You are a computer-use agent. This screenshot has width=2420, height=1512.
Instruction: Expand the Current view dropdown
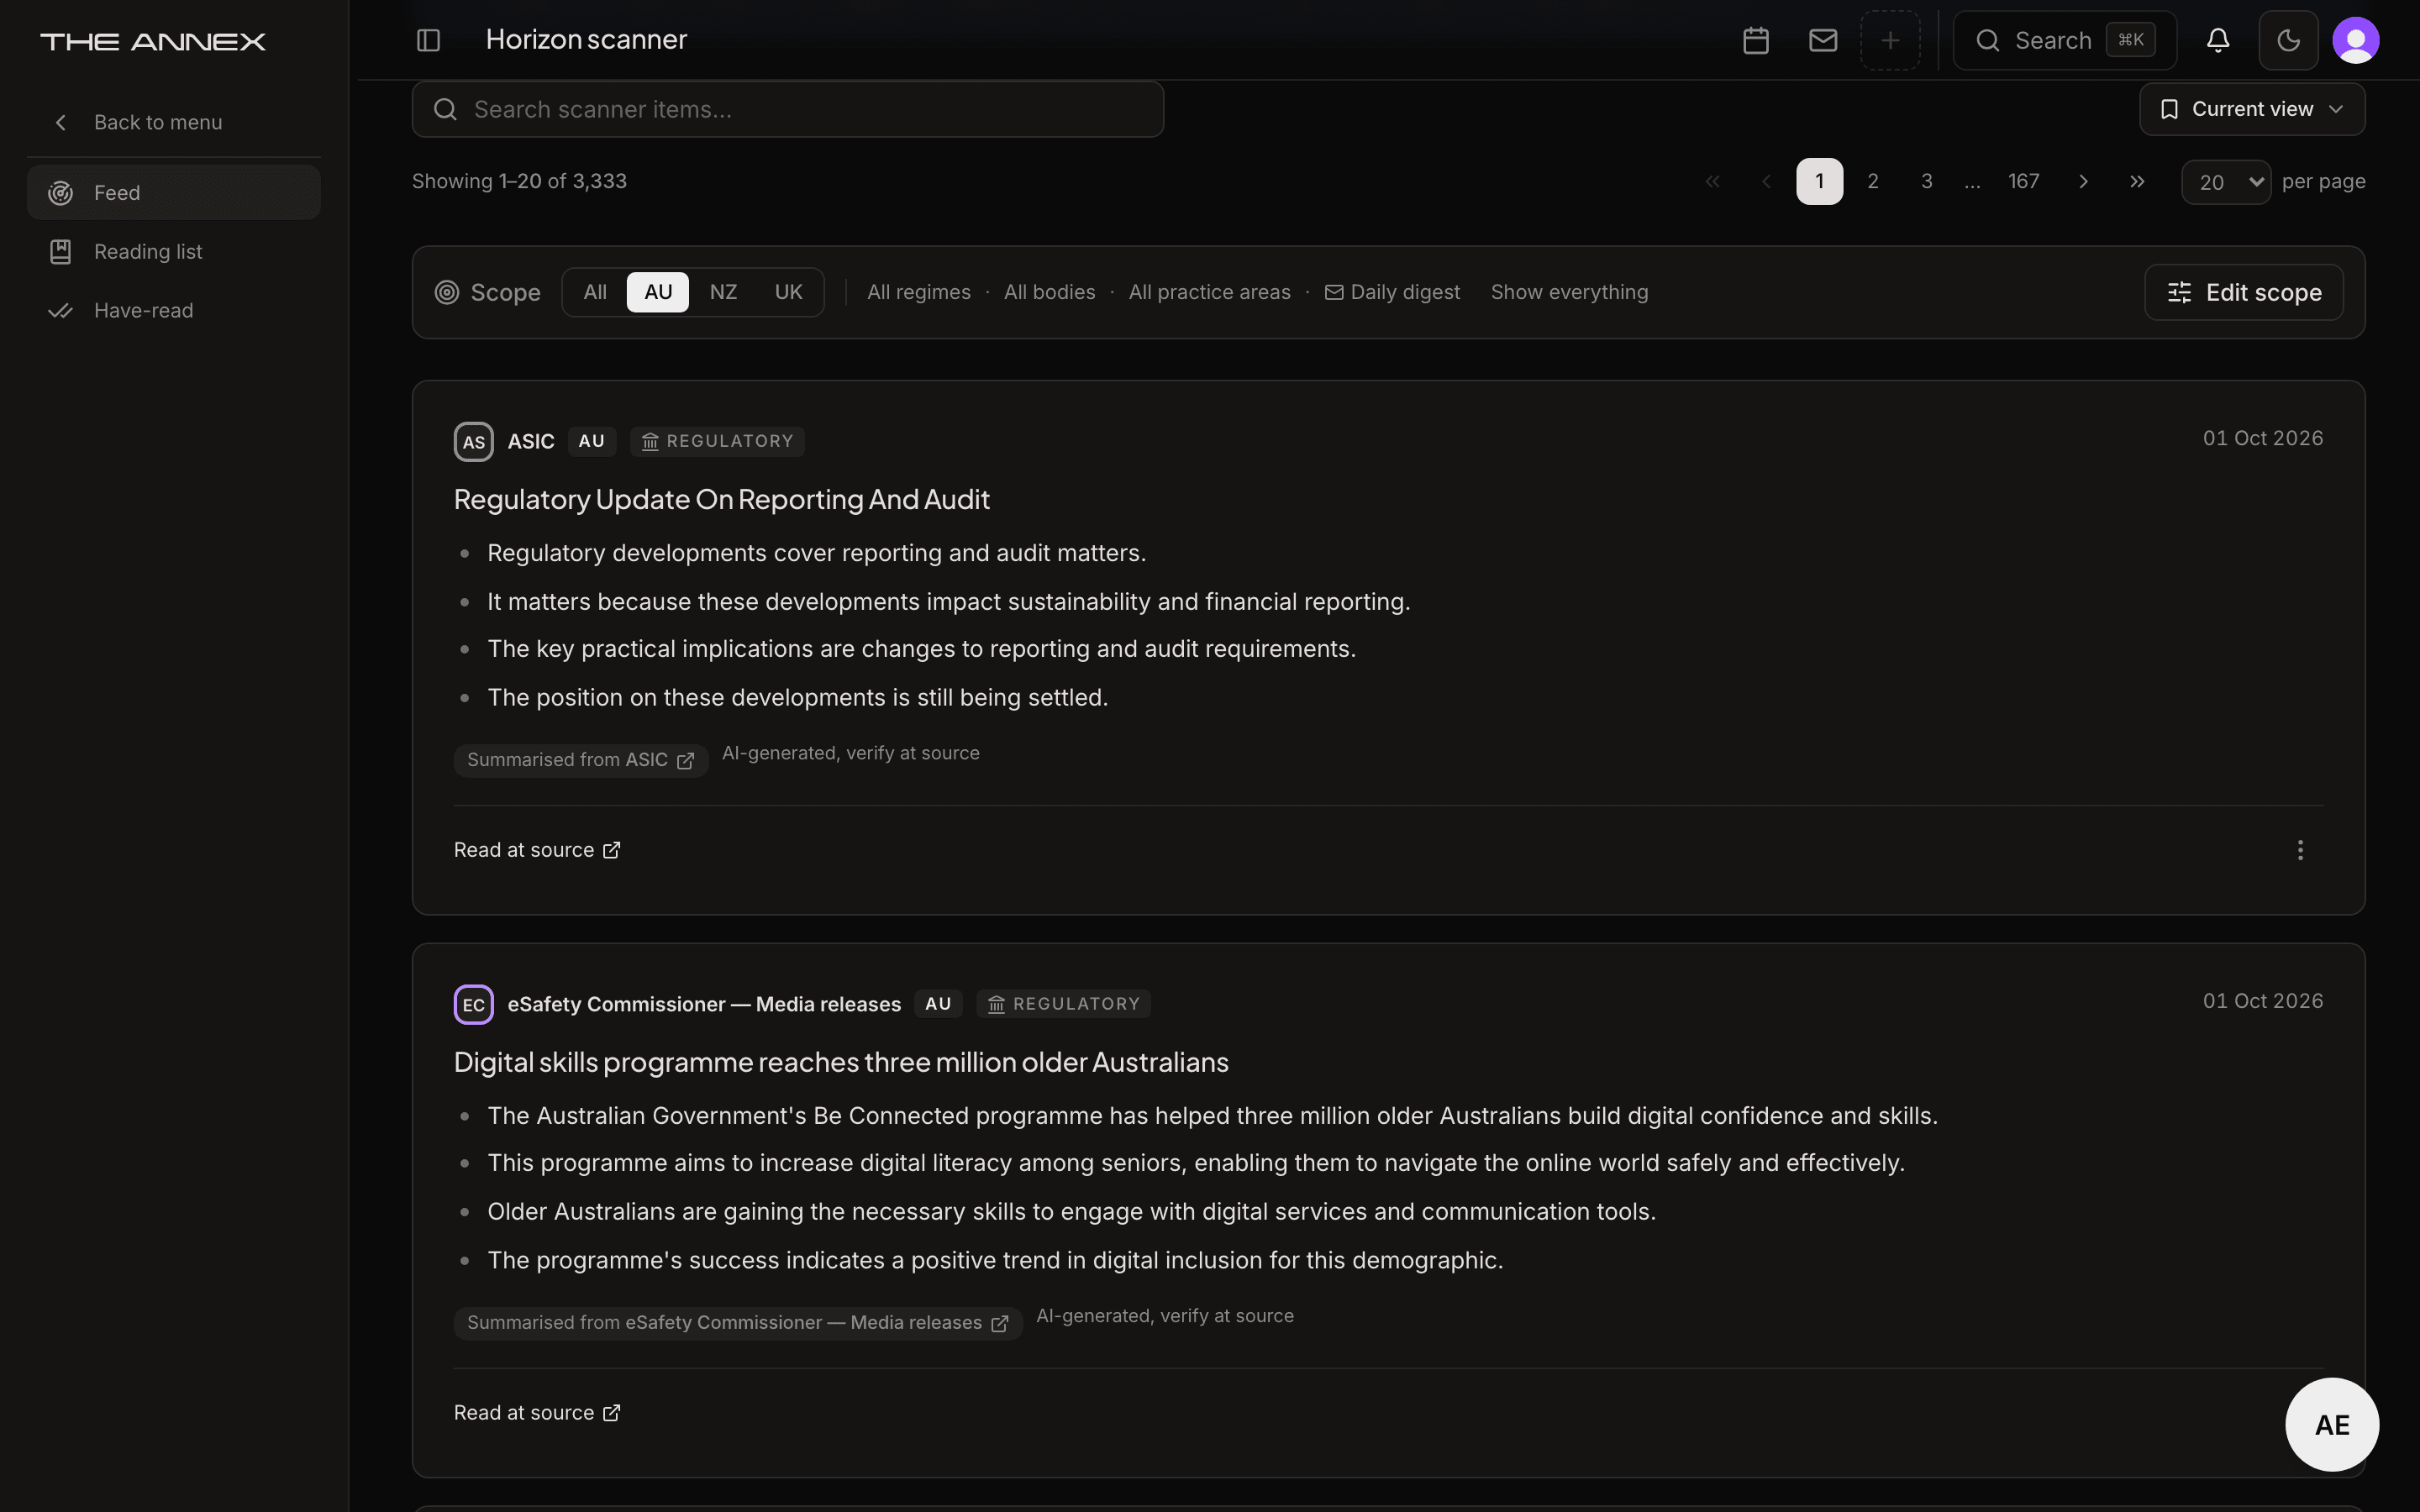pyautogui.click(x=2252, y=109)
